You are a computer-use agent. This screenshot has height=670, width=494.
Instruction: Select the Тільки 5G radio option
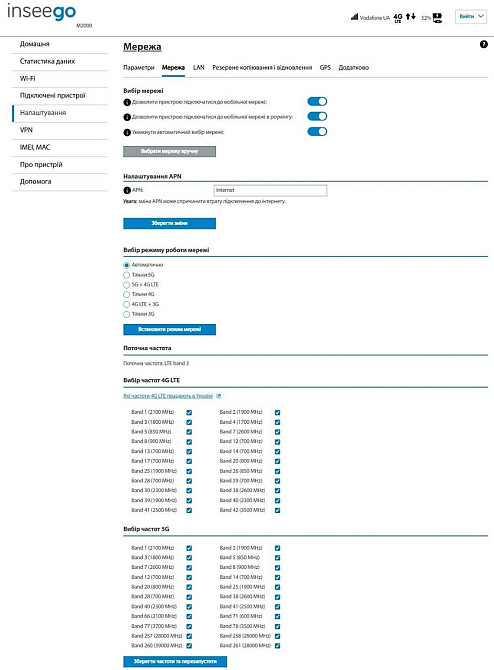pyautogui.click(x=126, y=275)
